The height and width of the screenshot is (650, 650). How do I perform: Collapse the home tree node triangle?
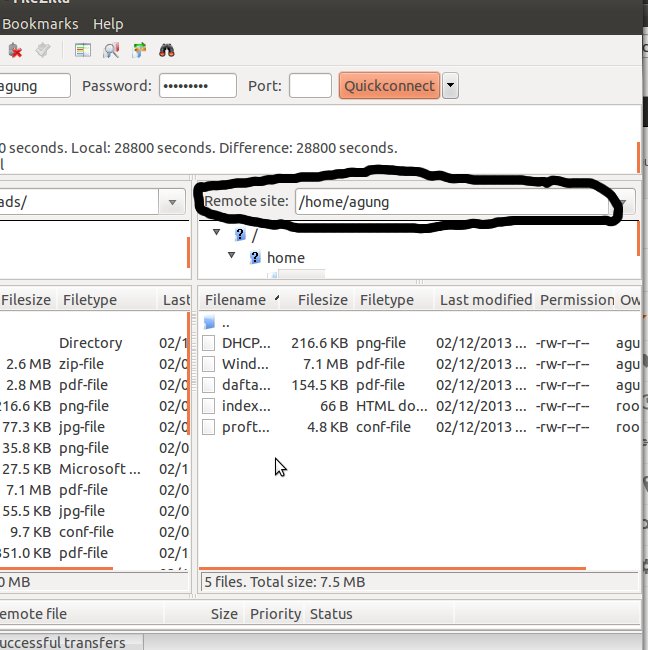pyautogui.click(x=231, y=255)
